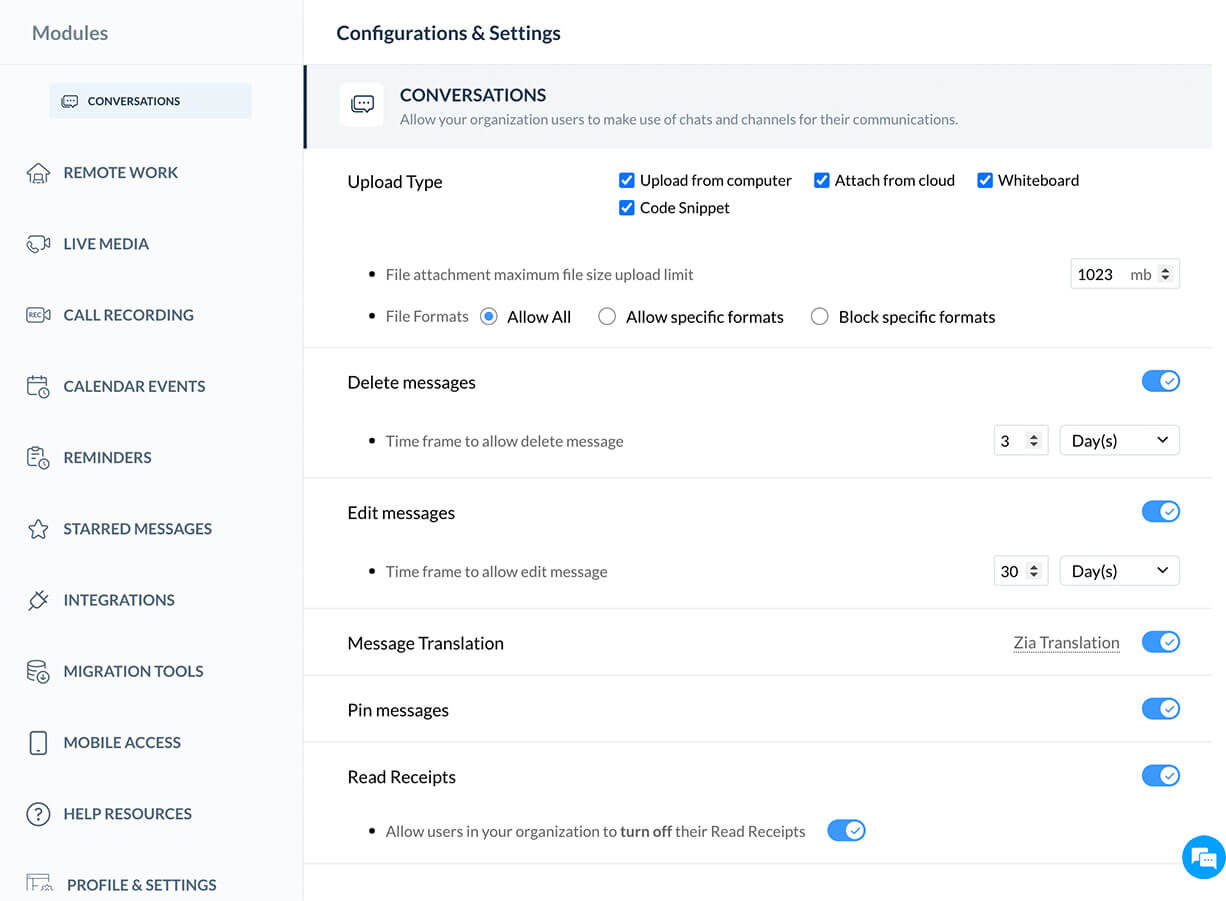Click the Call Recording REC icon
Image resolution: width=1226 pixels, height=901 pixels.
point(38,315)
